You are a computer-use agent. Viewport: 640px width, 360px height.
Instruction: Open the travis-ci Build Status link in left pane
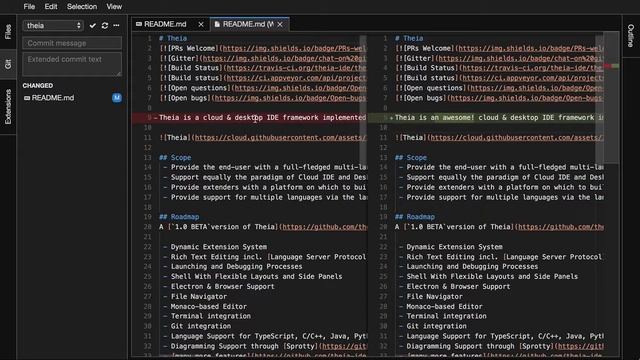click(x=295, y=68)
